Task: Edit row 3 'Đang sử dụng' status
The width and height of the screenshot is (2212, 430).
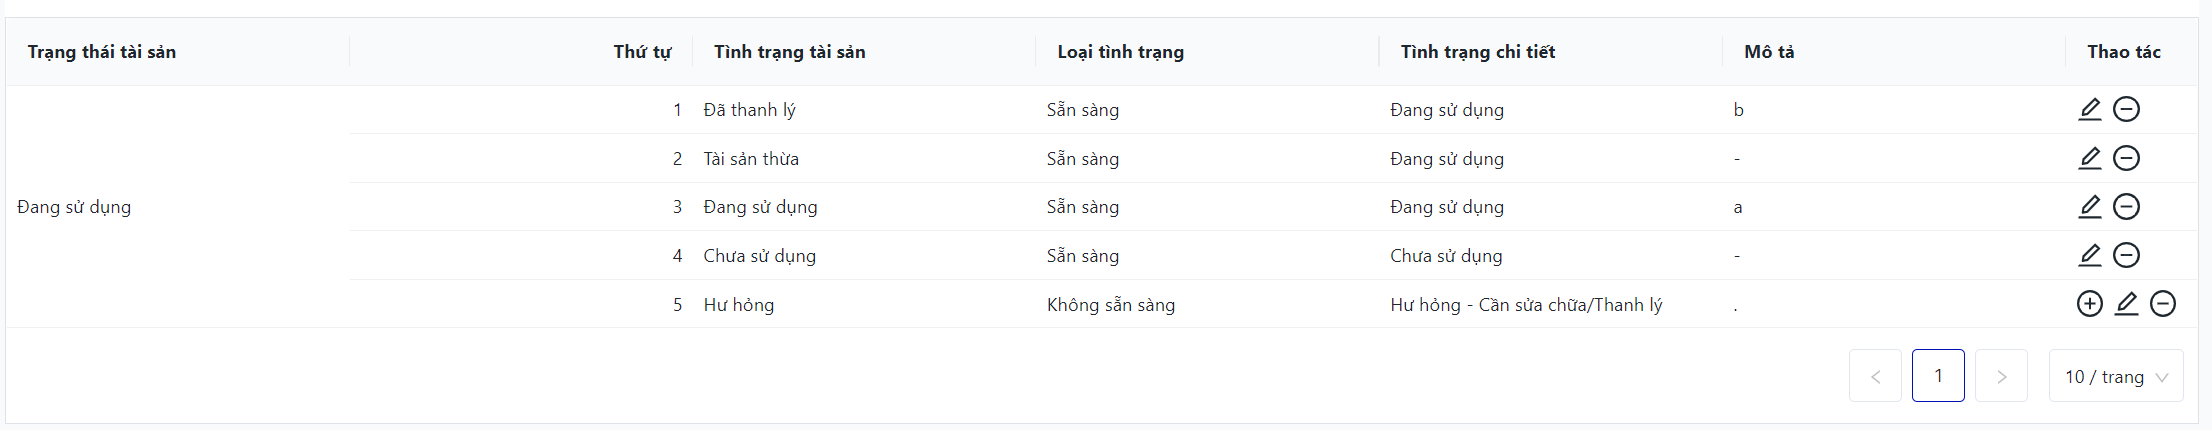Action: click(2090, 207)
